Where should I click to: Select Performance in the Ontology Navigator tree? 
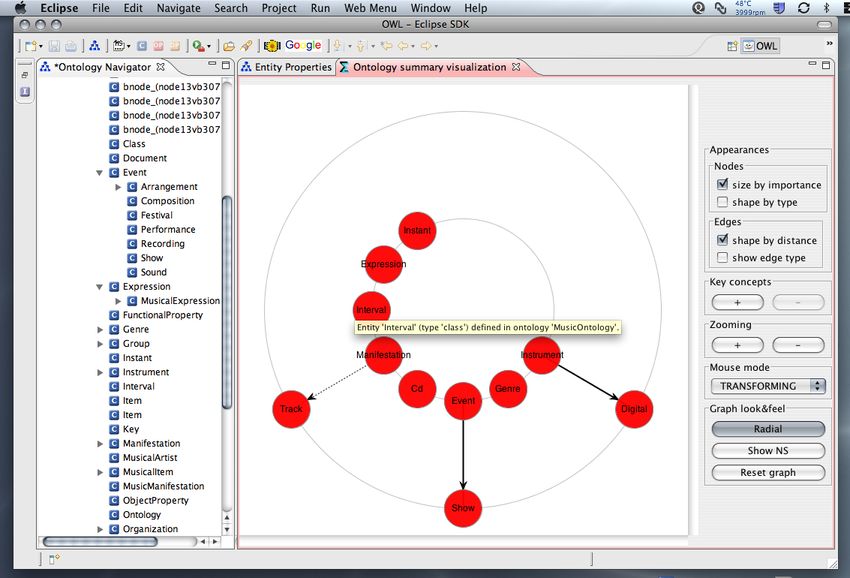pos(168,229)
